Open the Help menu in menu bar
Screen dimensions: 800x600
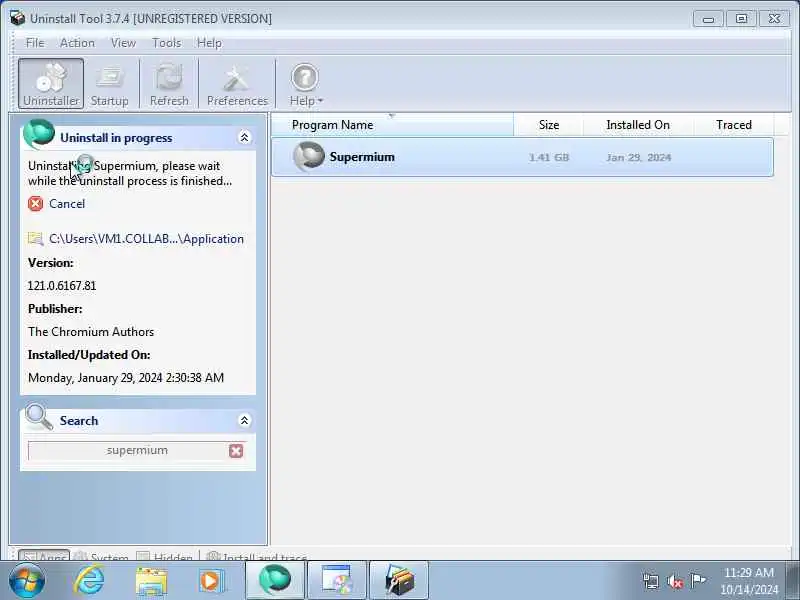[x=209, y=43]
